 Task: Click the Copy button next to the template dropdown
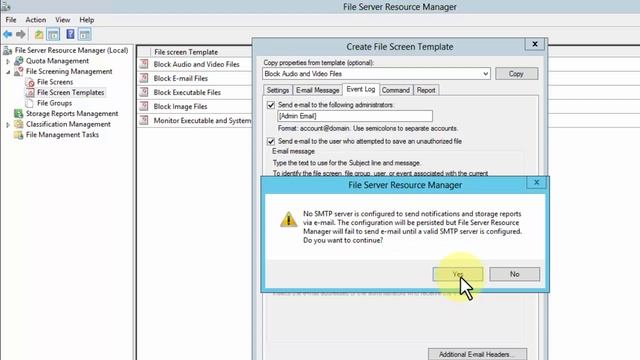point(516,73)
